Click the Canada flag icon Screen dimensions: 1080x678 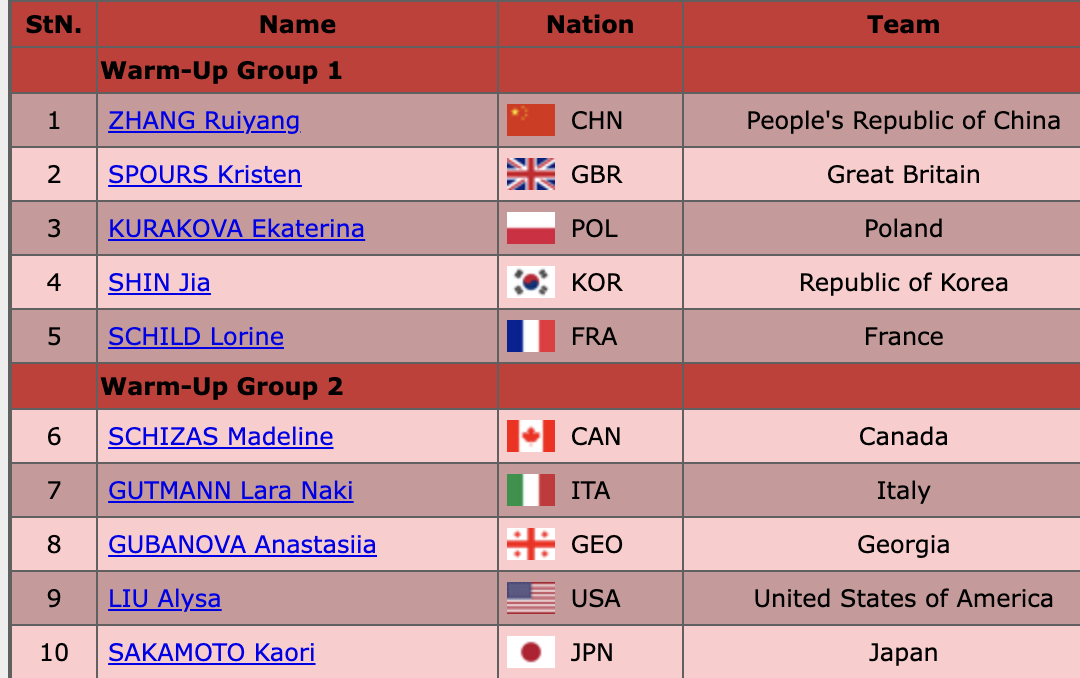point(530,437)
